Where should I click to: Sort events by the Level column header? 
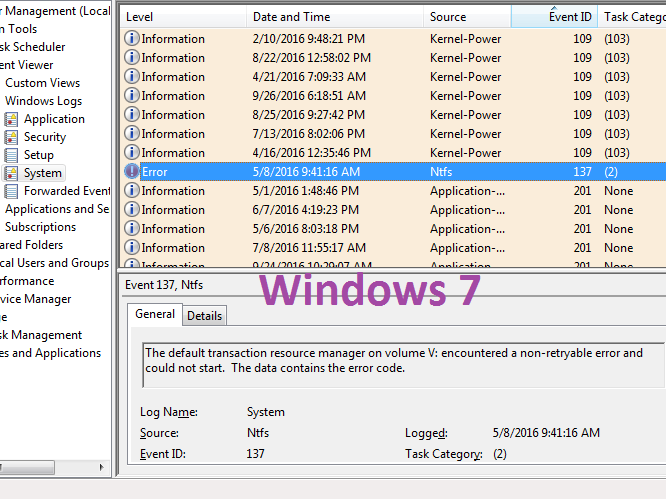[x=183, y=17]
